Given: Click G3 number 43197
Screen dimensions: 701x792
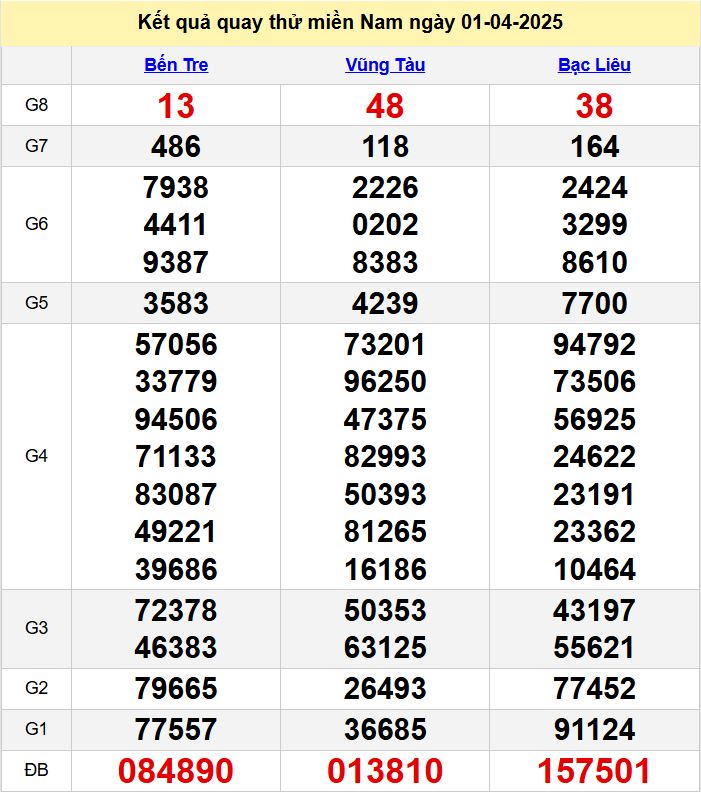Looking at the screenshot, I should tap(594, 611).
